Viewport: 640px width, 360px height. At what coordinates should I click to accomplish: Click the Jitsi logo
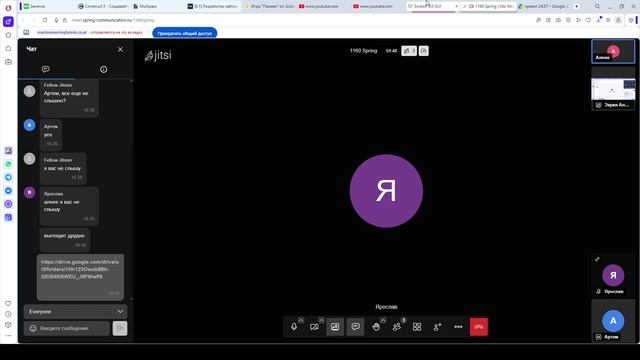[x=158, y=56]
